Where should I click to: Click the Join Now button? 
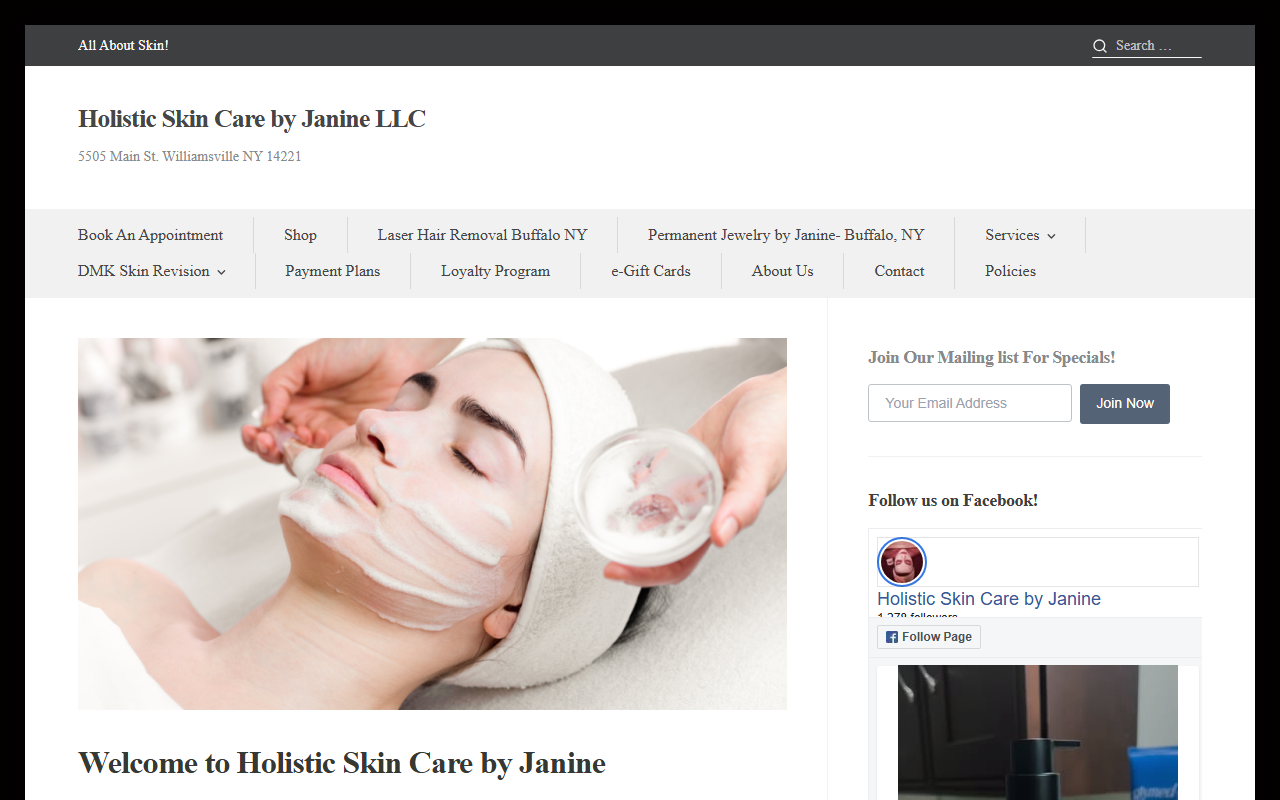point(1125,404)
